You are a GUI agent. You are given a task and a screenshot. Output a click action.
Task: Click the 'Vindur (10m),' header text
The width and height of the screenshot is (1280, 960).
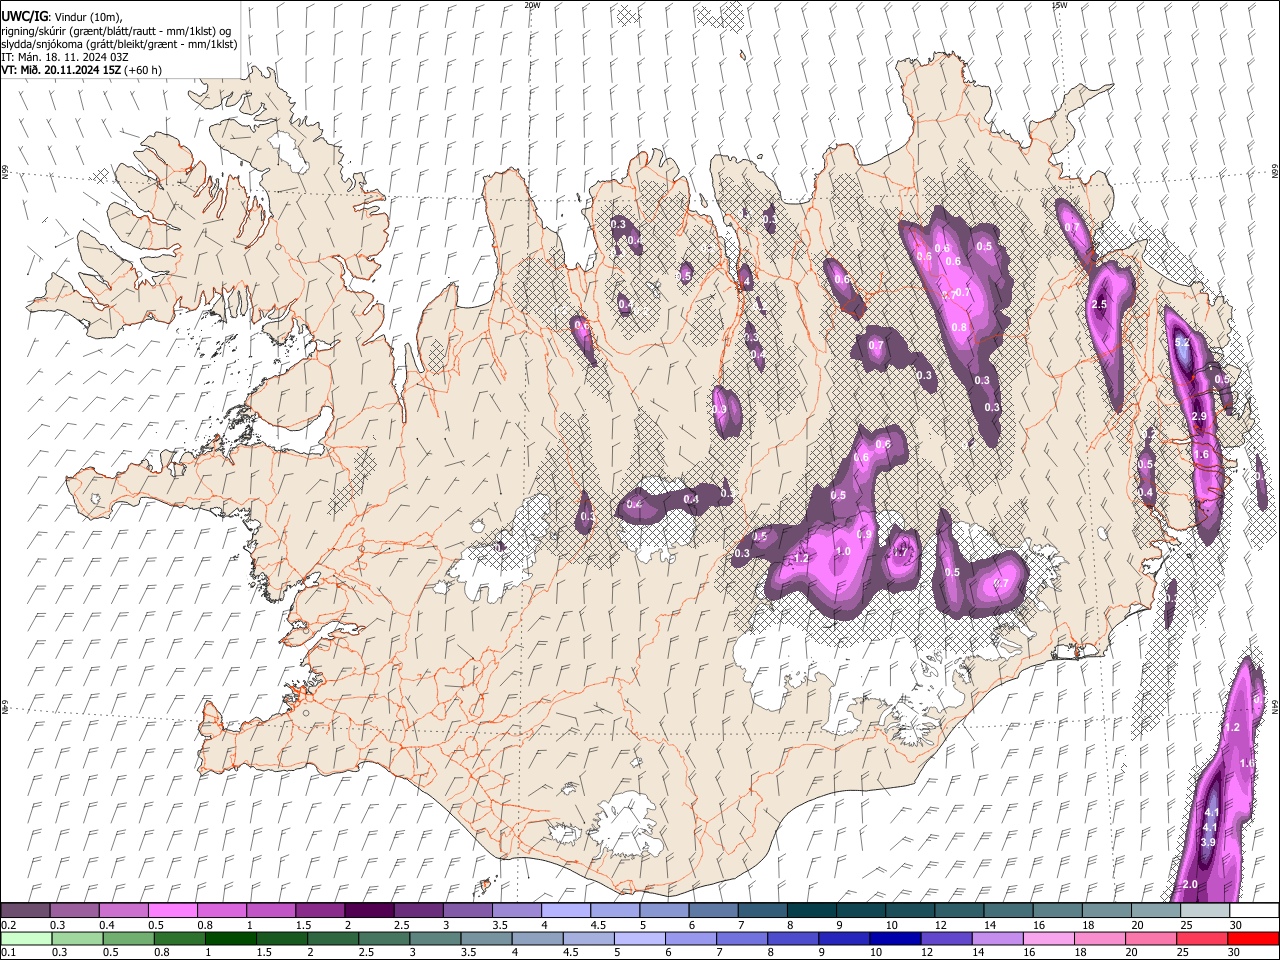[x=86, y=17]
